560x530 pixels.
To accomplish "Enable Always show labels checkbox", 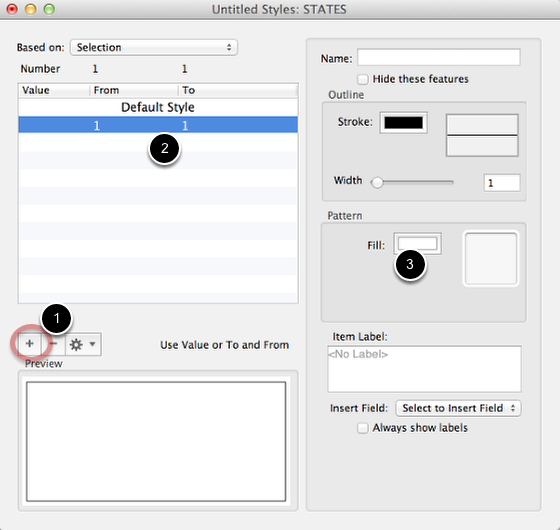I will (x=363, y=428).
